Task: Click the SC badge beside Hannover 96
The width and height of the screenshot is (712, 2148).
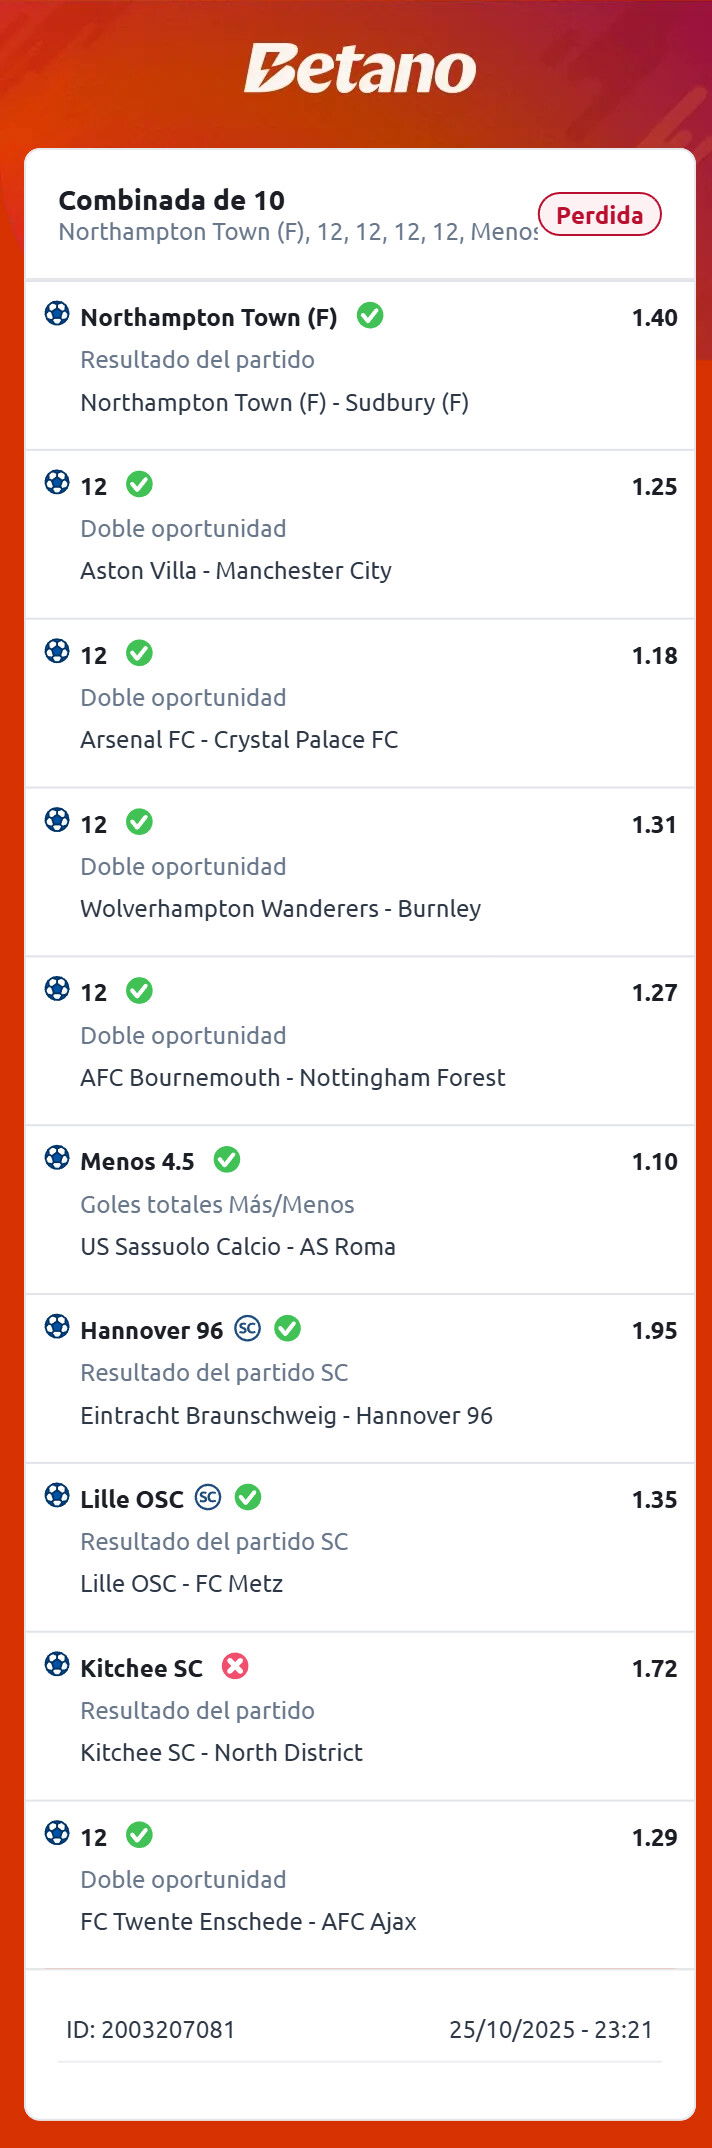Action: click(x=247, y=1328)
